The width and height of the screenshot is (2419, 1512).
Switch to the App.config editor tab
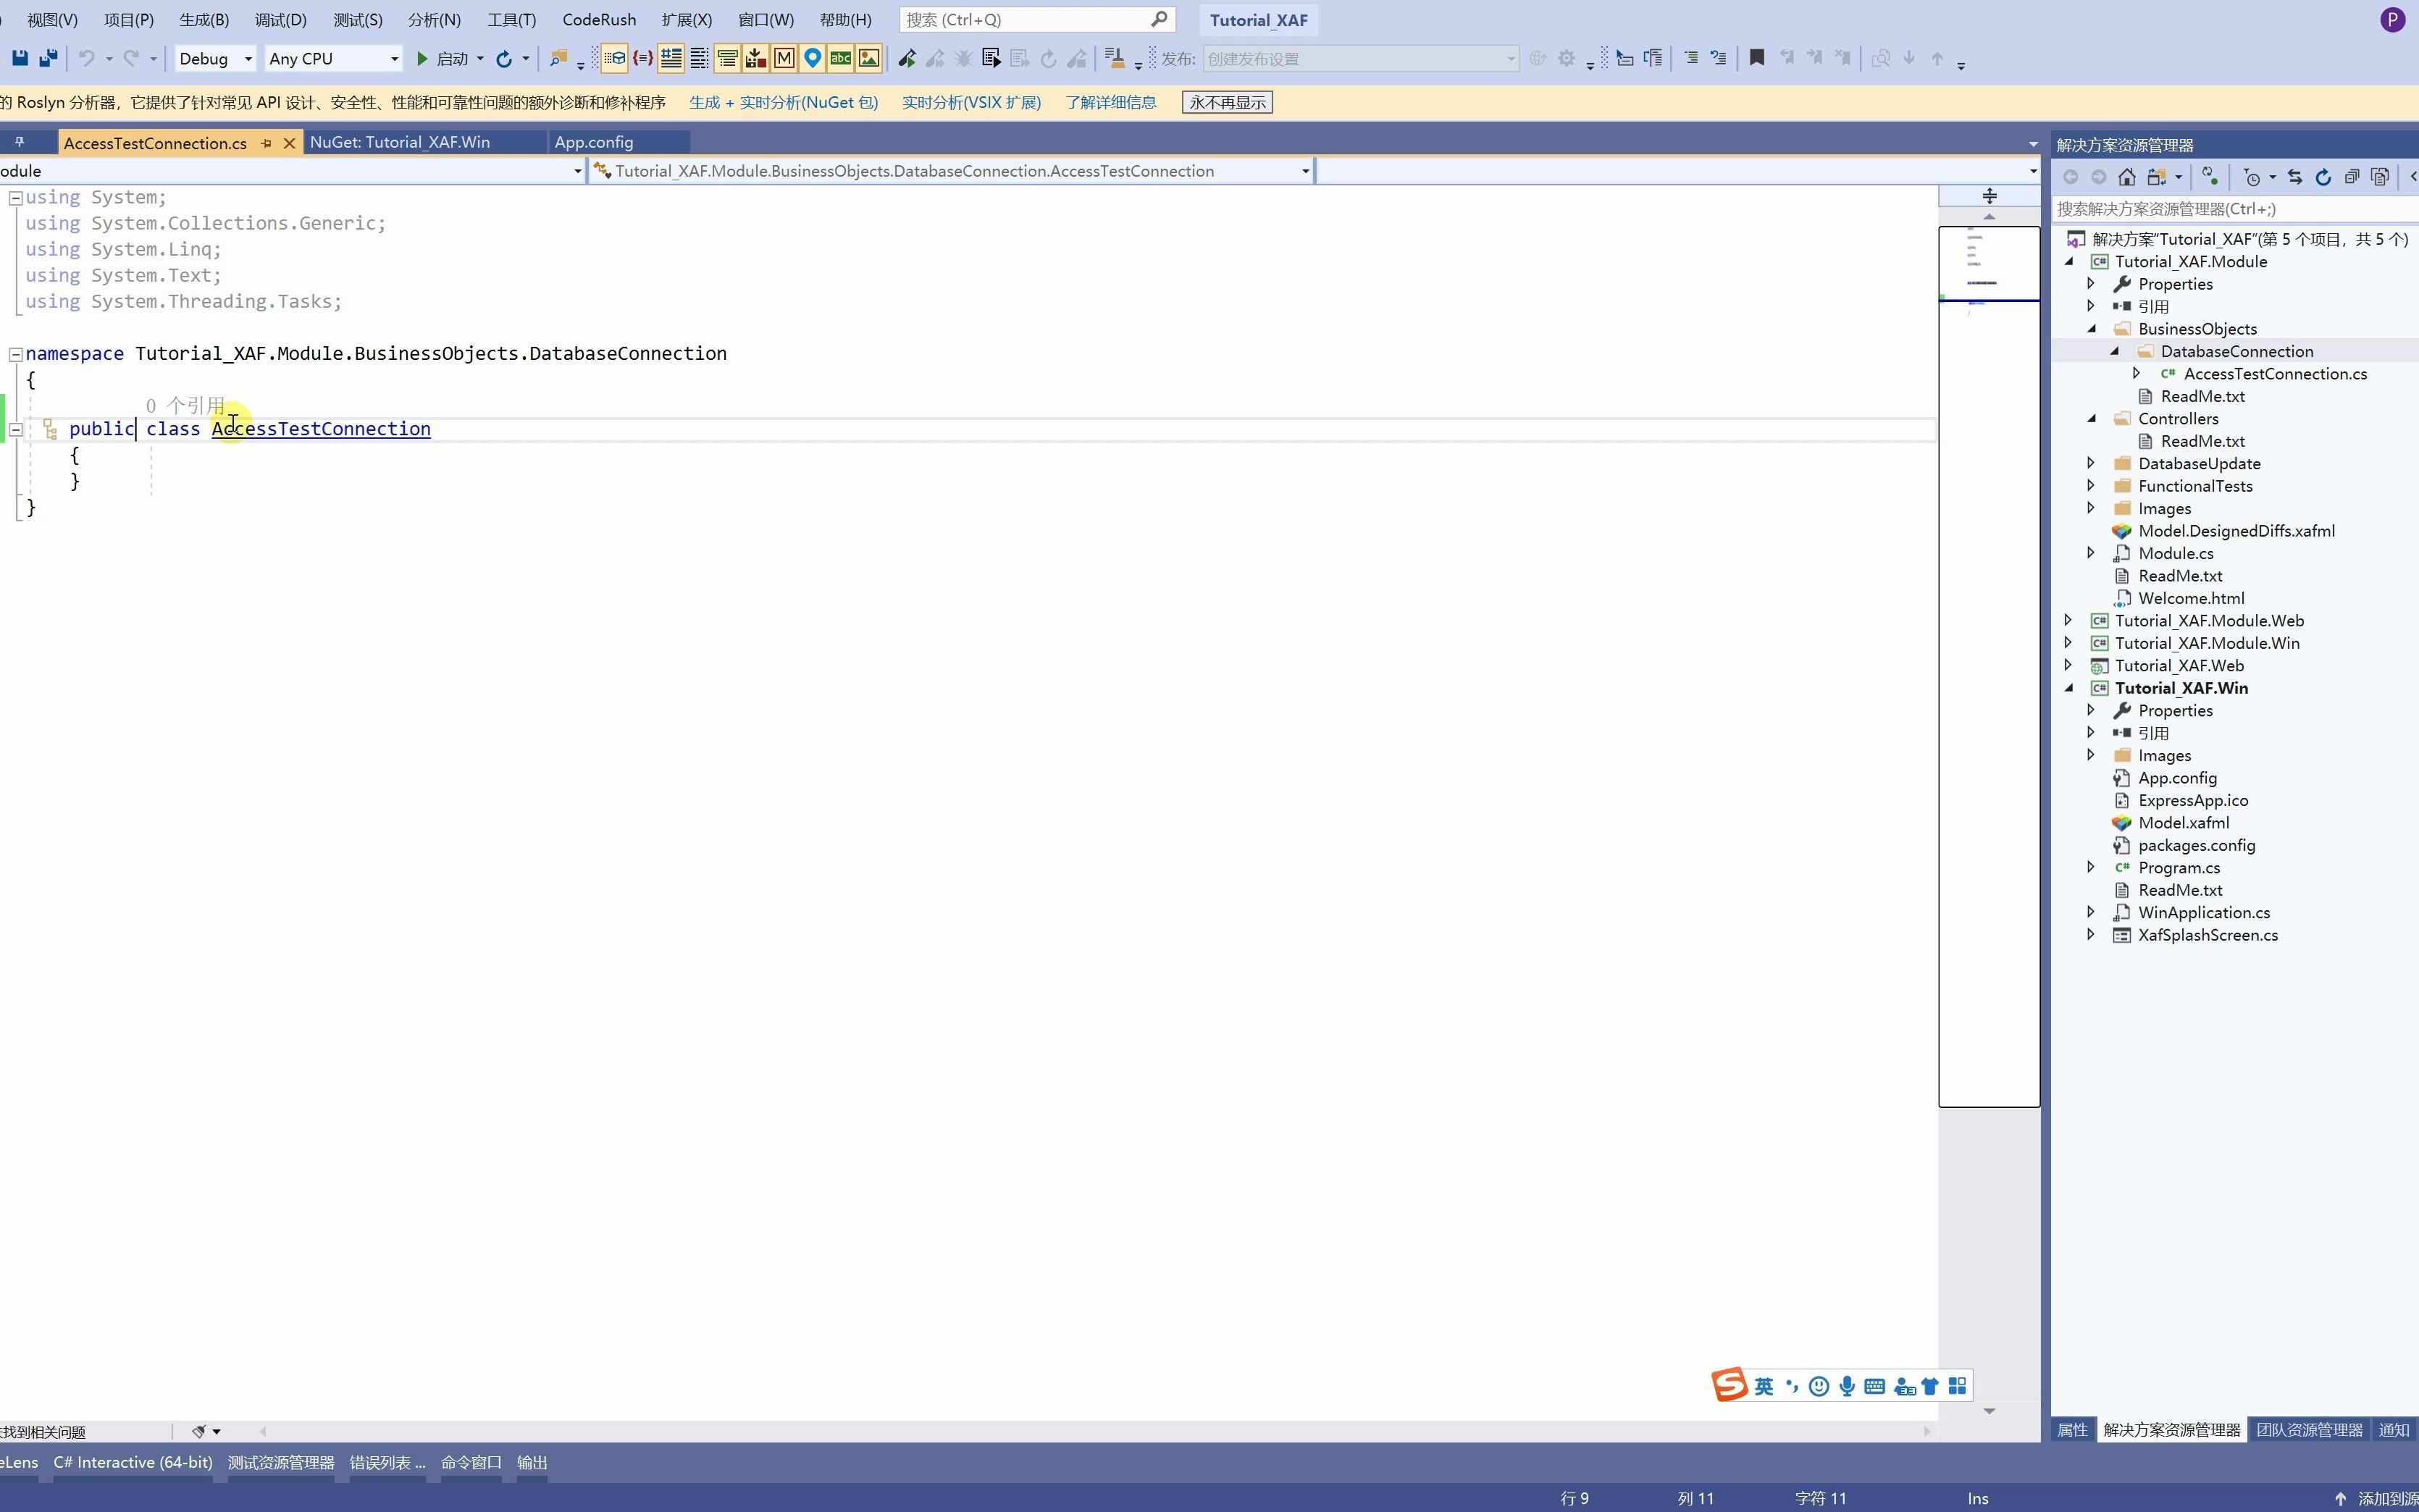click(594, 142)
